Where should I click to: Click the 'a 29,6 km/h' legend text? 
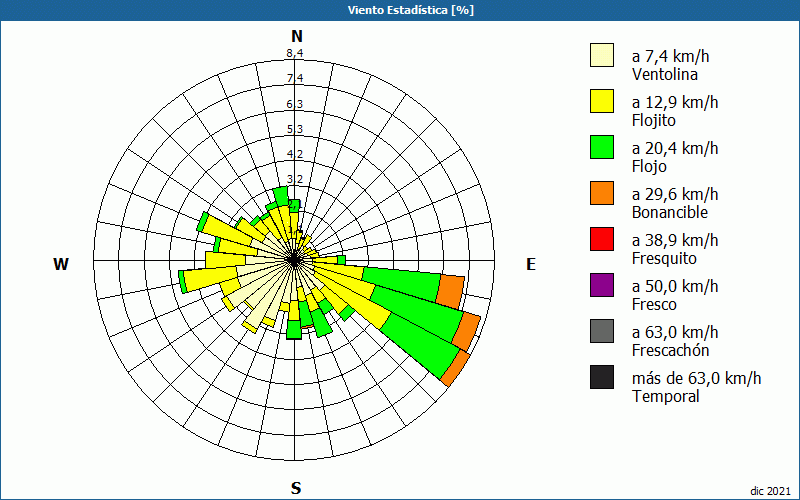click(675, 194)
